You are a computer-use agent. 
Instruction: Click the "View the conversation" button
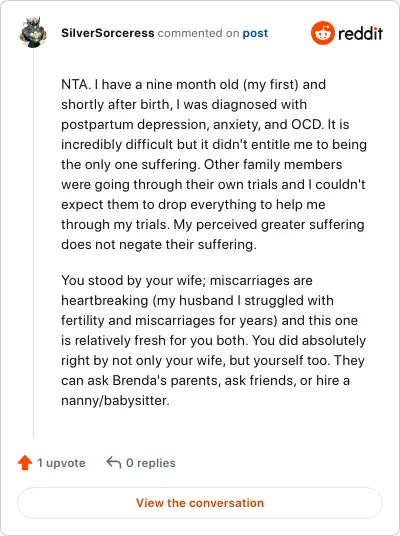pyautogui.click(x=200, y=503)
